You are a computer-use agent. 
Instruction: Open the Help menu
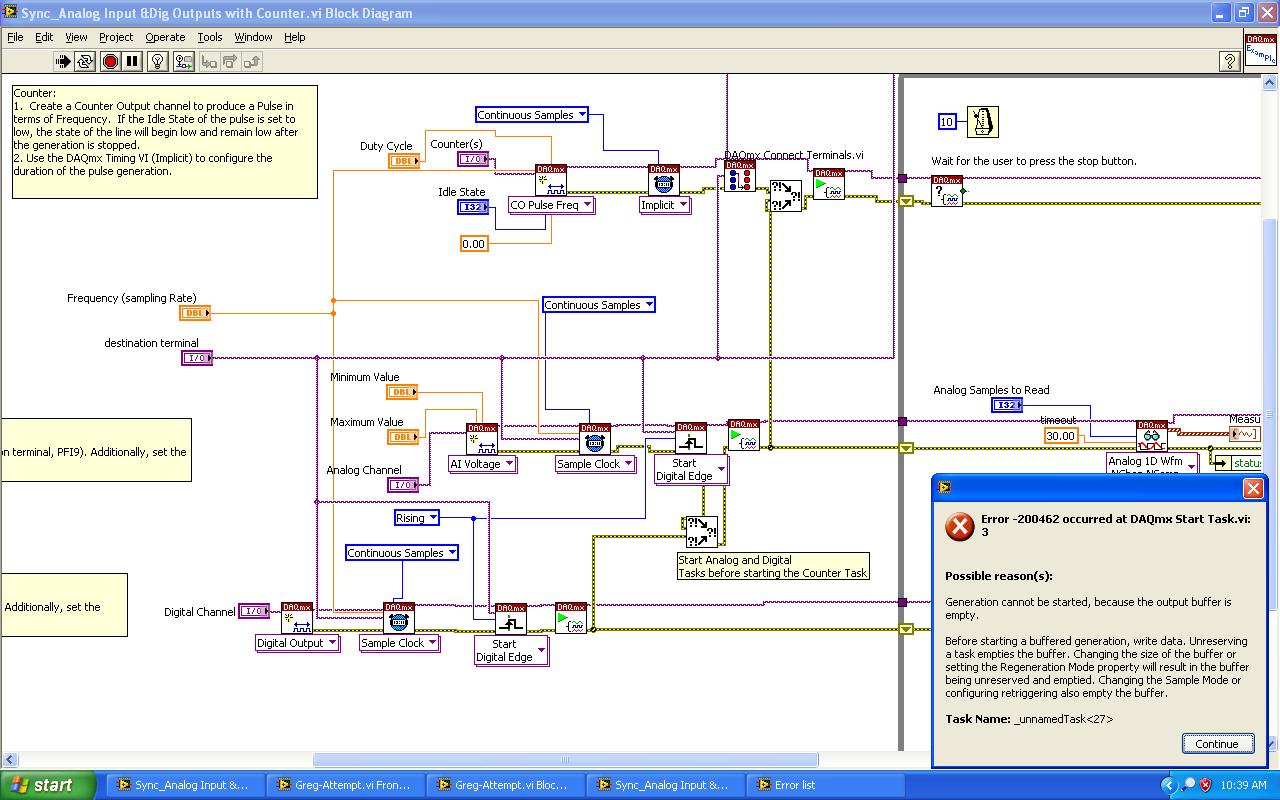point(294,37)
